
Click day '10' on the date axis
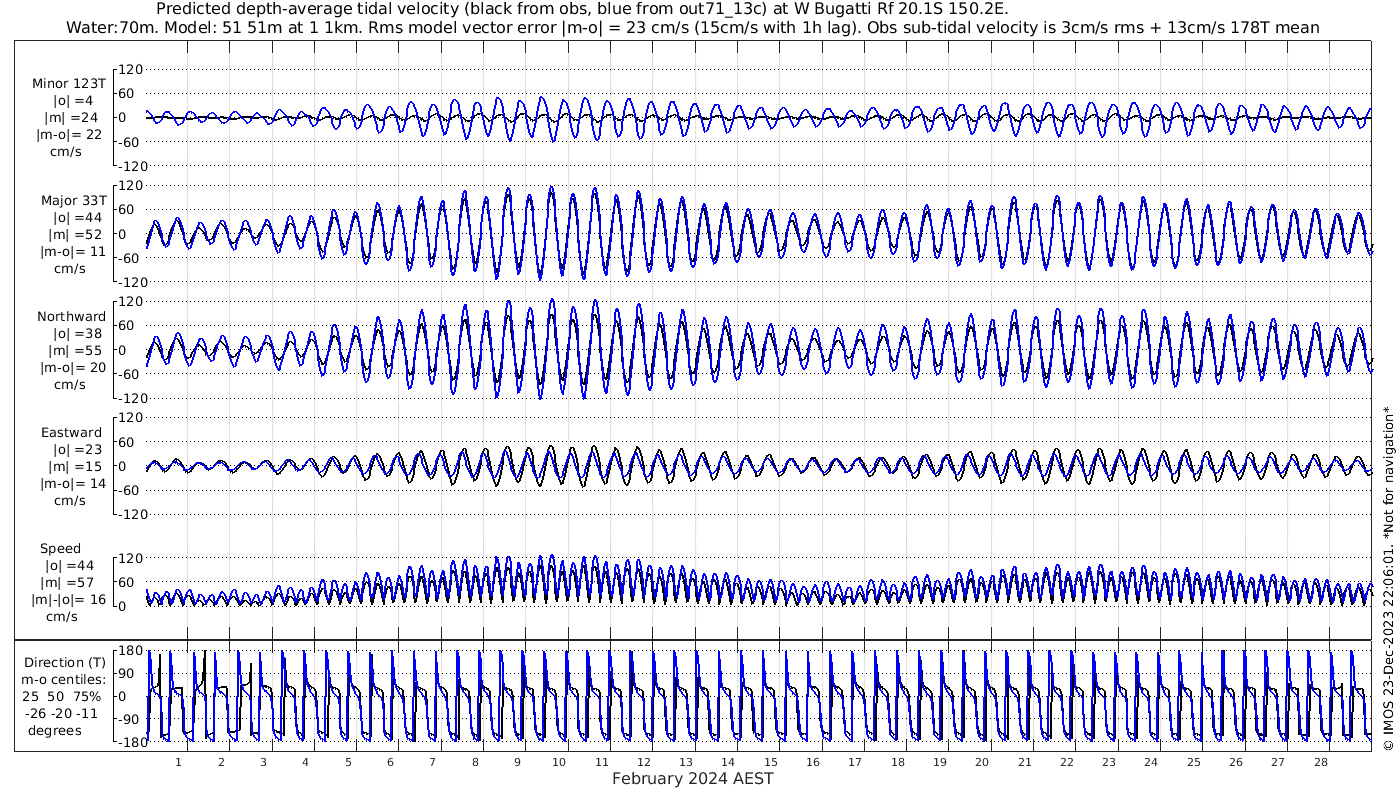click(x=559, y=762)
